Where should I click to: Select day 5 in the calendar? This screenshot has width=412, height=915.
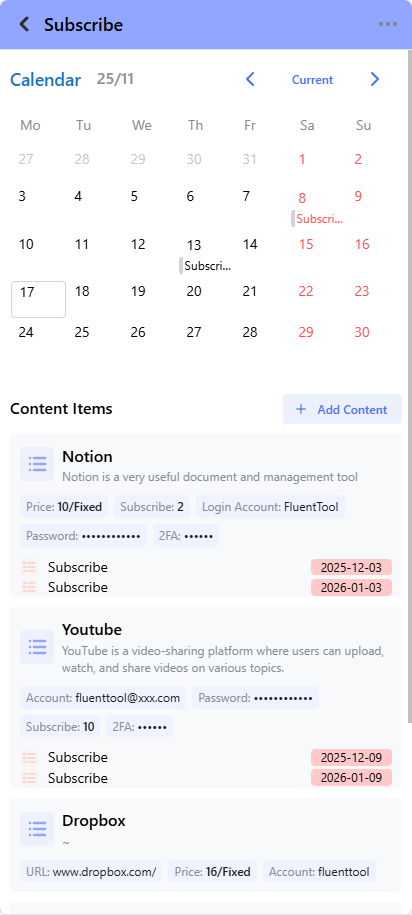point(134,196)
